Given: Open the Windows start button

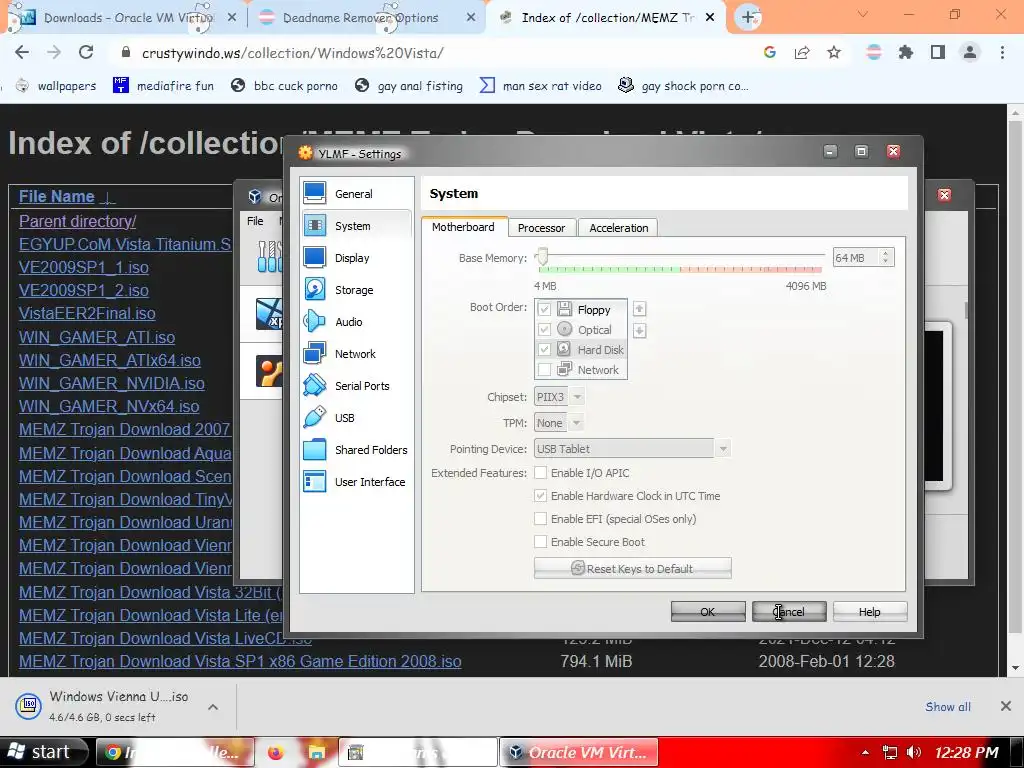Looking at the screenshot, I should coord(44,752).
